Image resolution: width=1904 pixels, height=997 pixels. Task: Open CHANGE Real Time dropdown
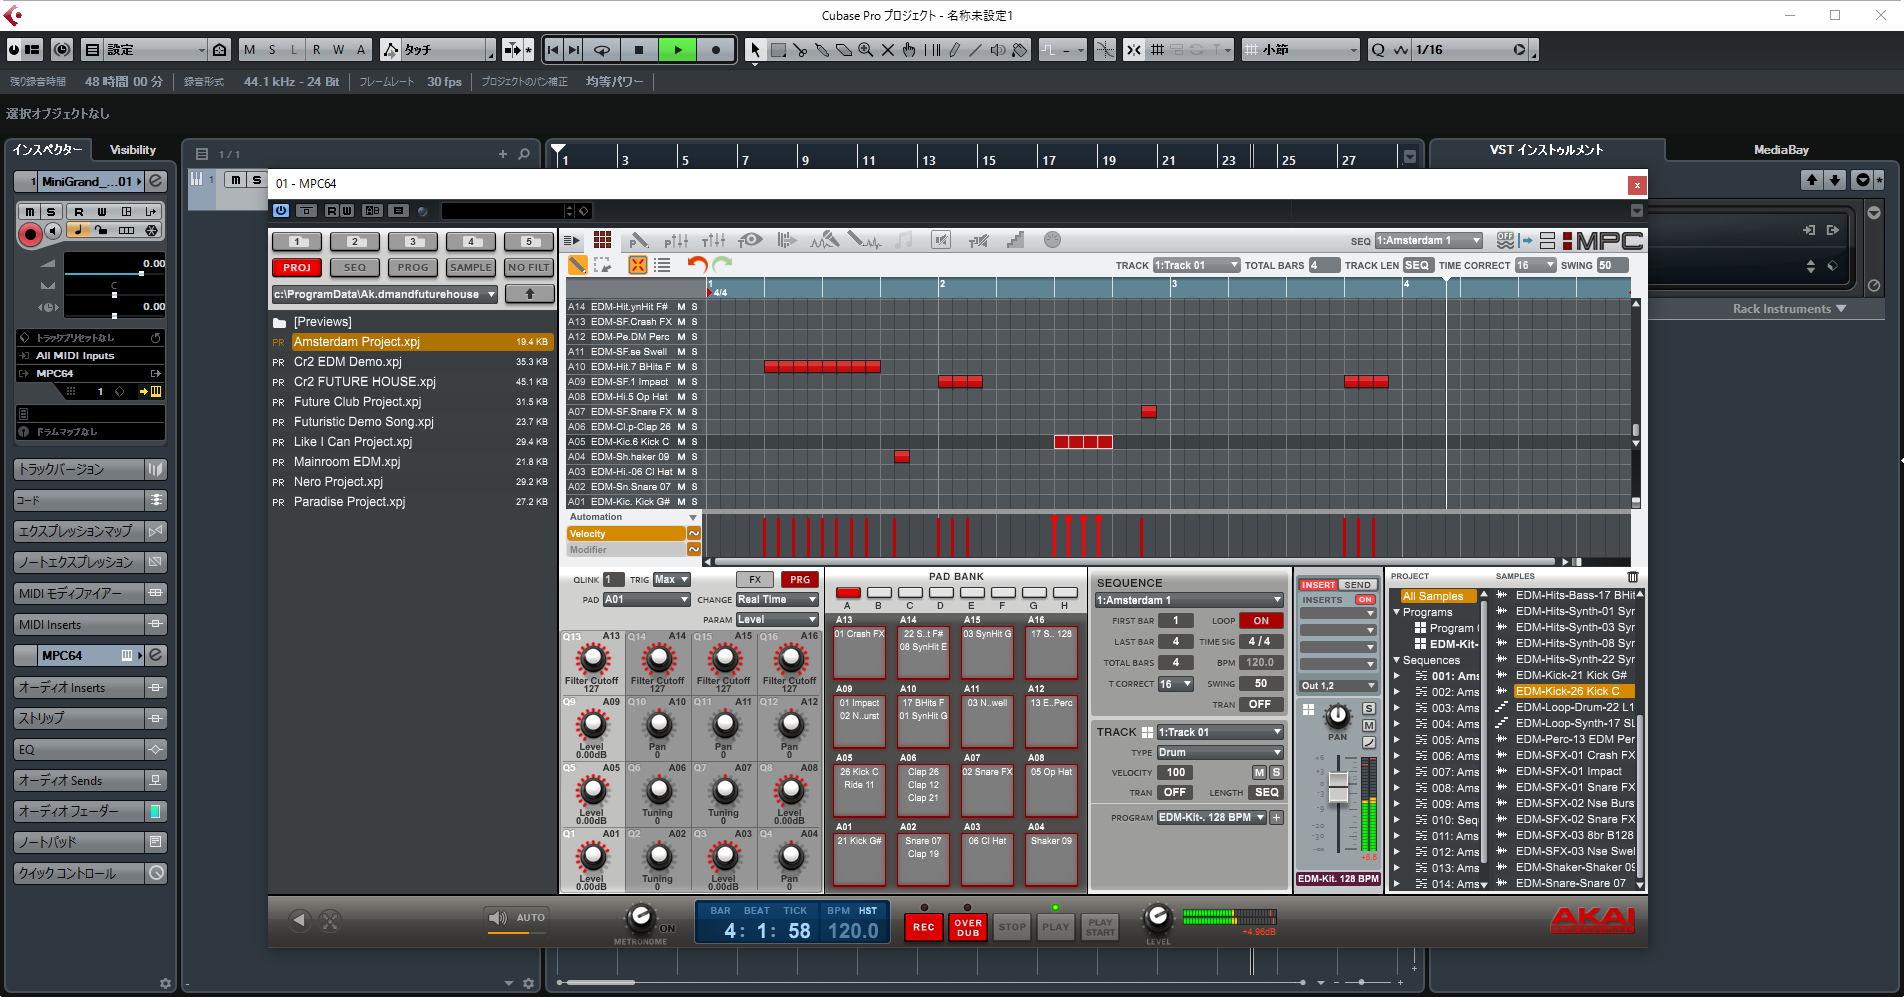coord(778,600)
